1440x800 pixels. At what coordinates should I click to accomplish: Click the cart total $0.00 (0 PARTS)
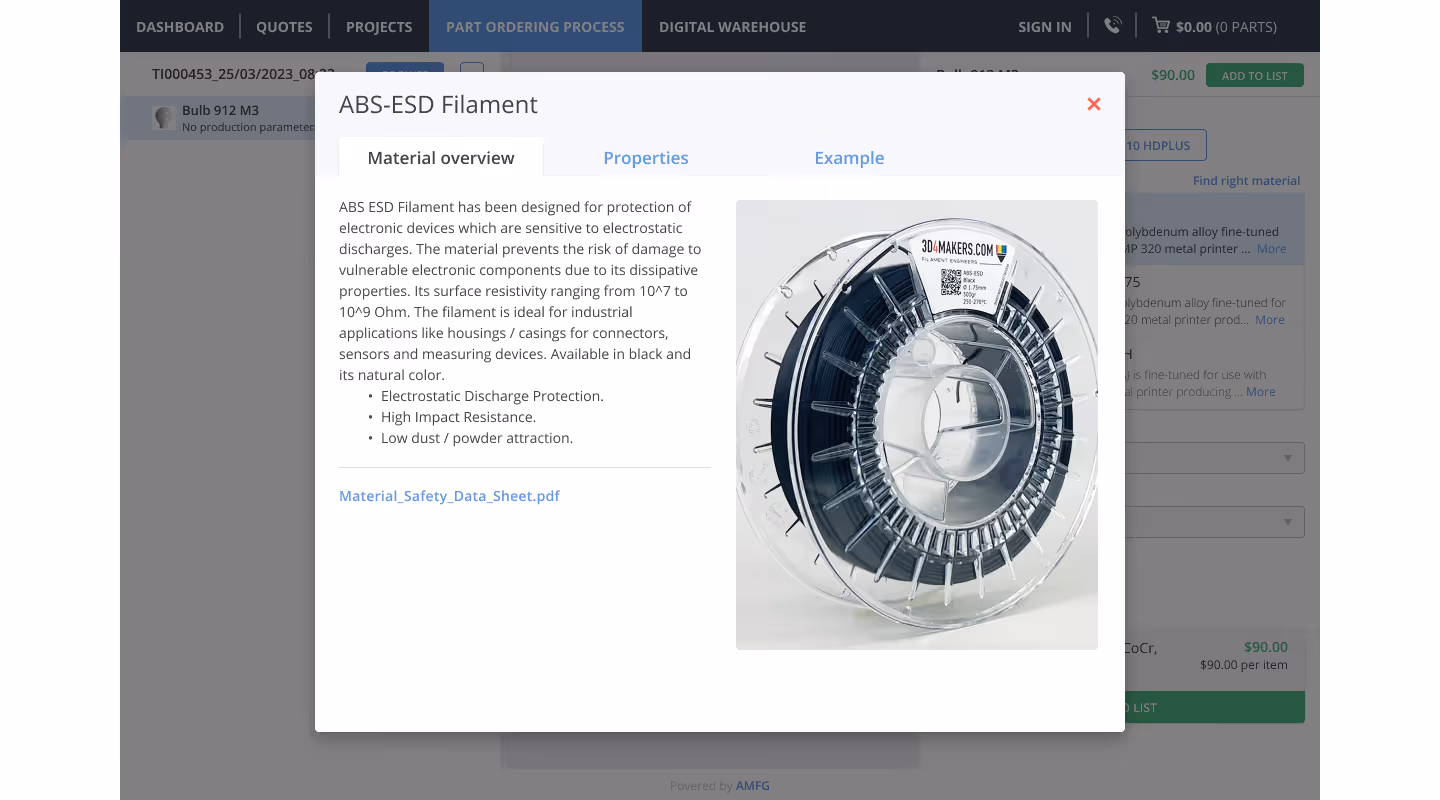tap(1226, 27)
